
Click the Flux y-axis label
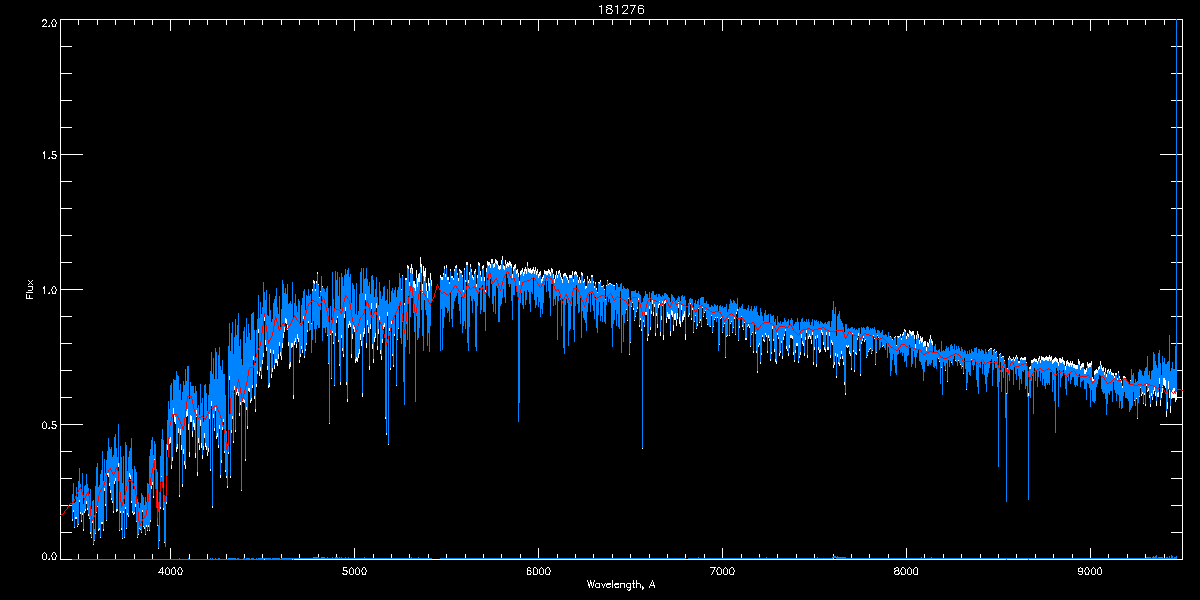30,289
